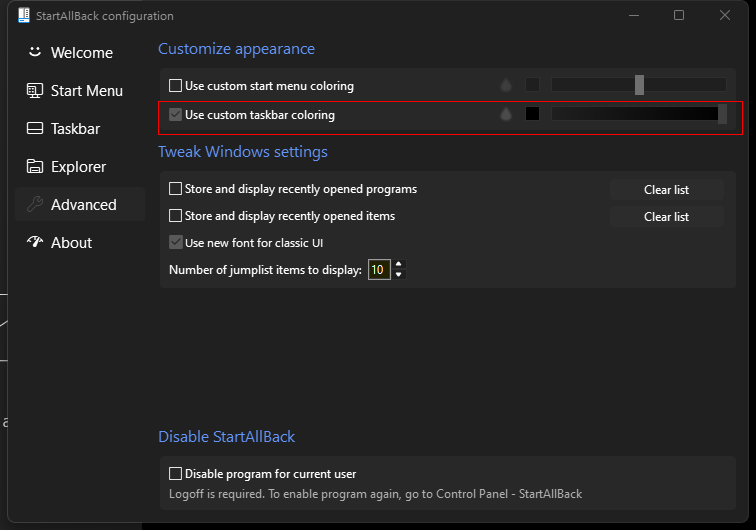
Task: Click the Disable StartAllBack heading
Action: pos(227,436)
